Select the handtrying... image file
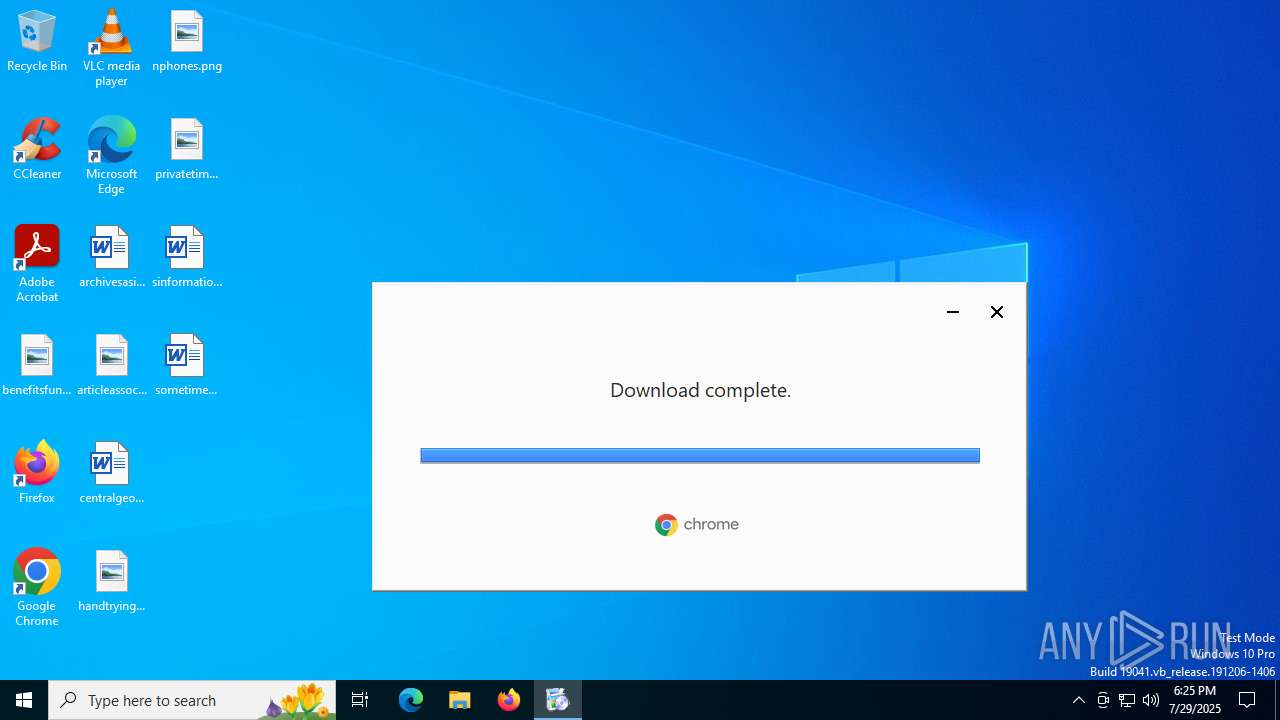This screenshot has width=1280, height=720. click(x=111, y=582)
